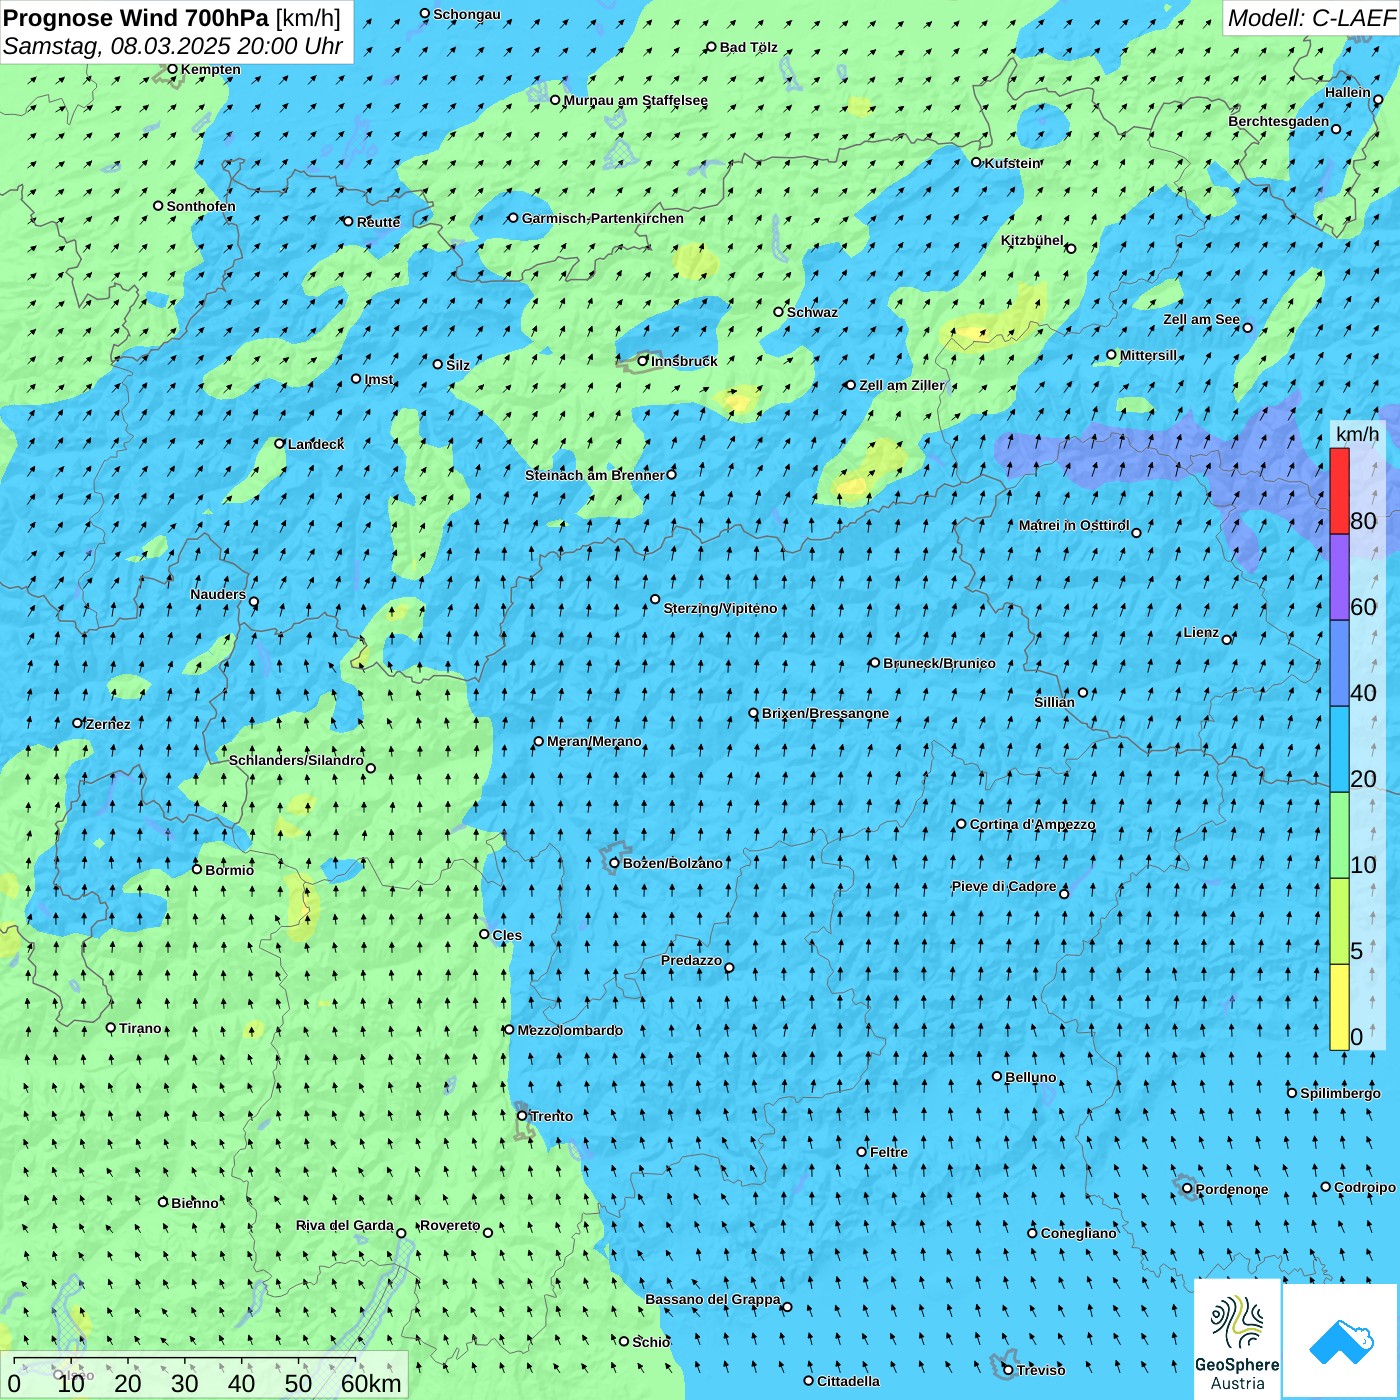The image size is (1400, 1400).
Task: Select the Cles city label
Action: click(507, 935)
